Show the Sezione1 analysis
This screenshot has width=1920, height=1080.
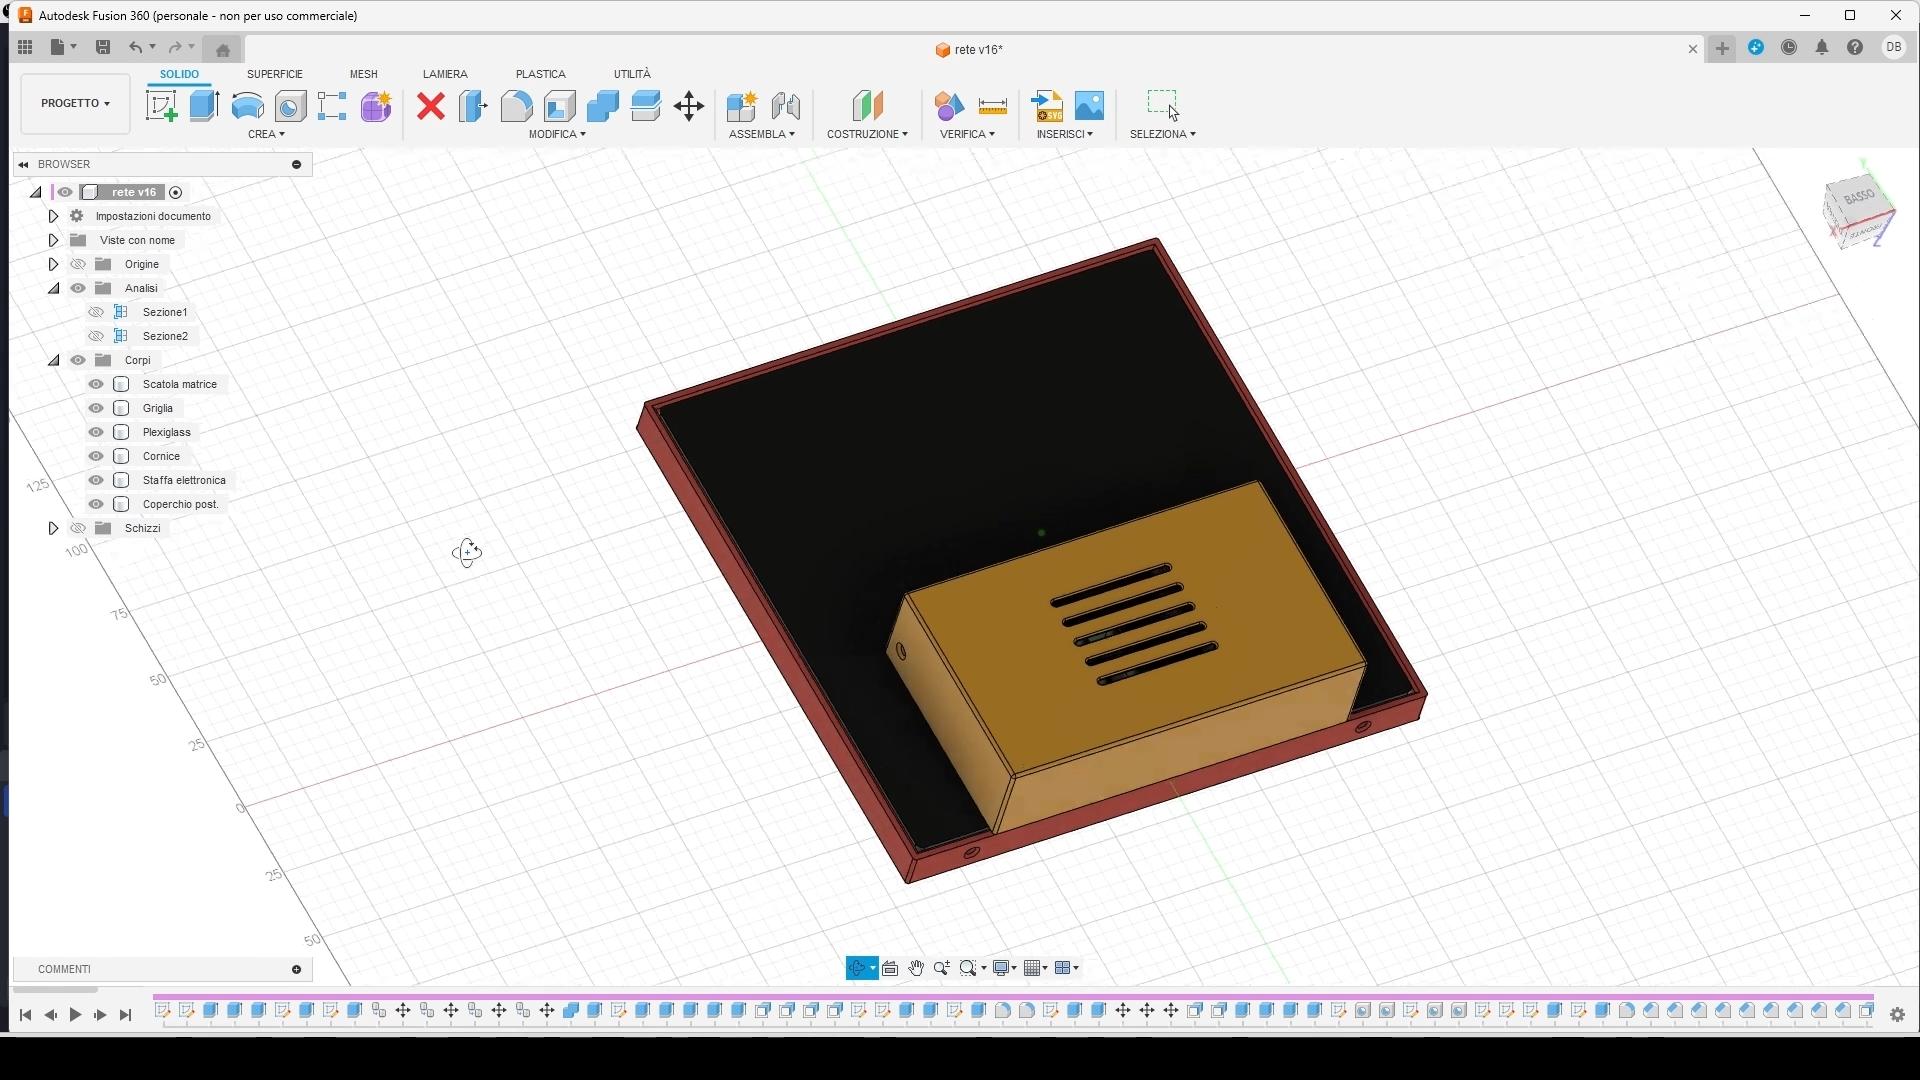pyautogui.click(x=96, y=312)
